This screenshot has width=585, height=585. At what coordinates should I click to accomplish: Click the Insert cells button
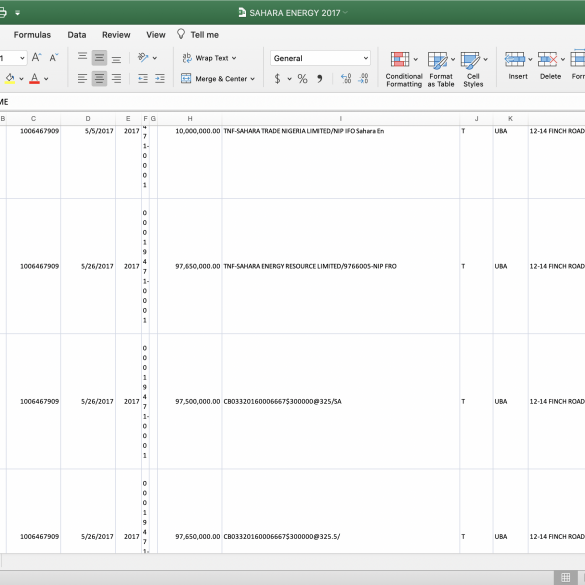tap(515, 66)
